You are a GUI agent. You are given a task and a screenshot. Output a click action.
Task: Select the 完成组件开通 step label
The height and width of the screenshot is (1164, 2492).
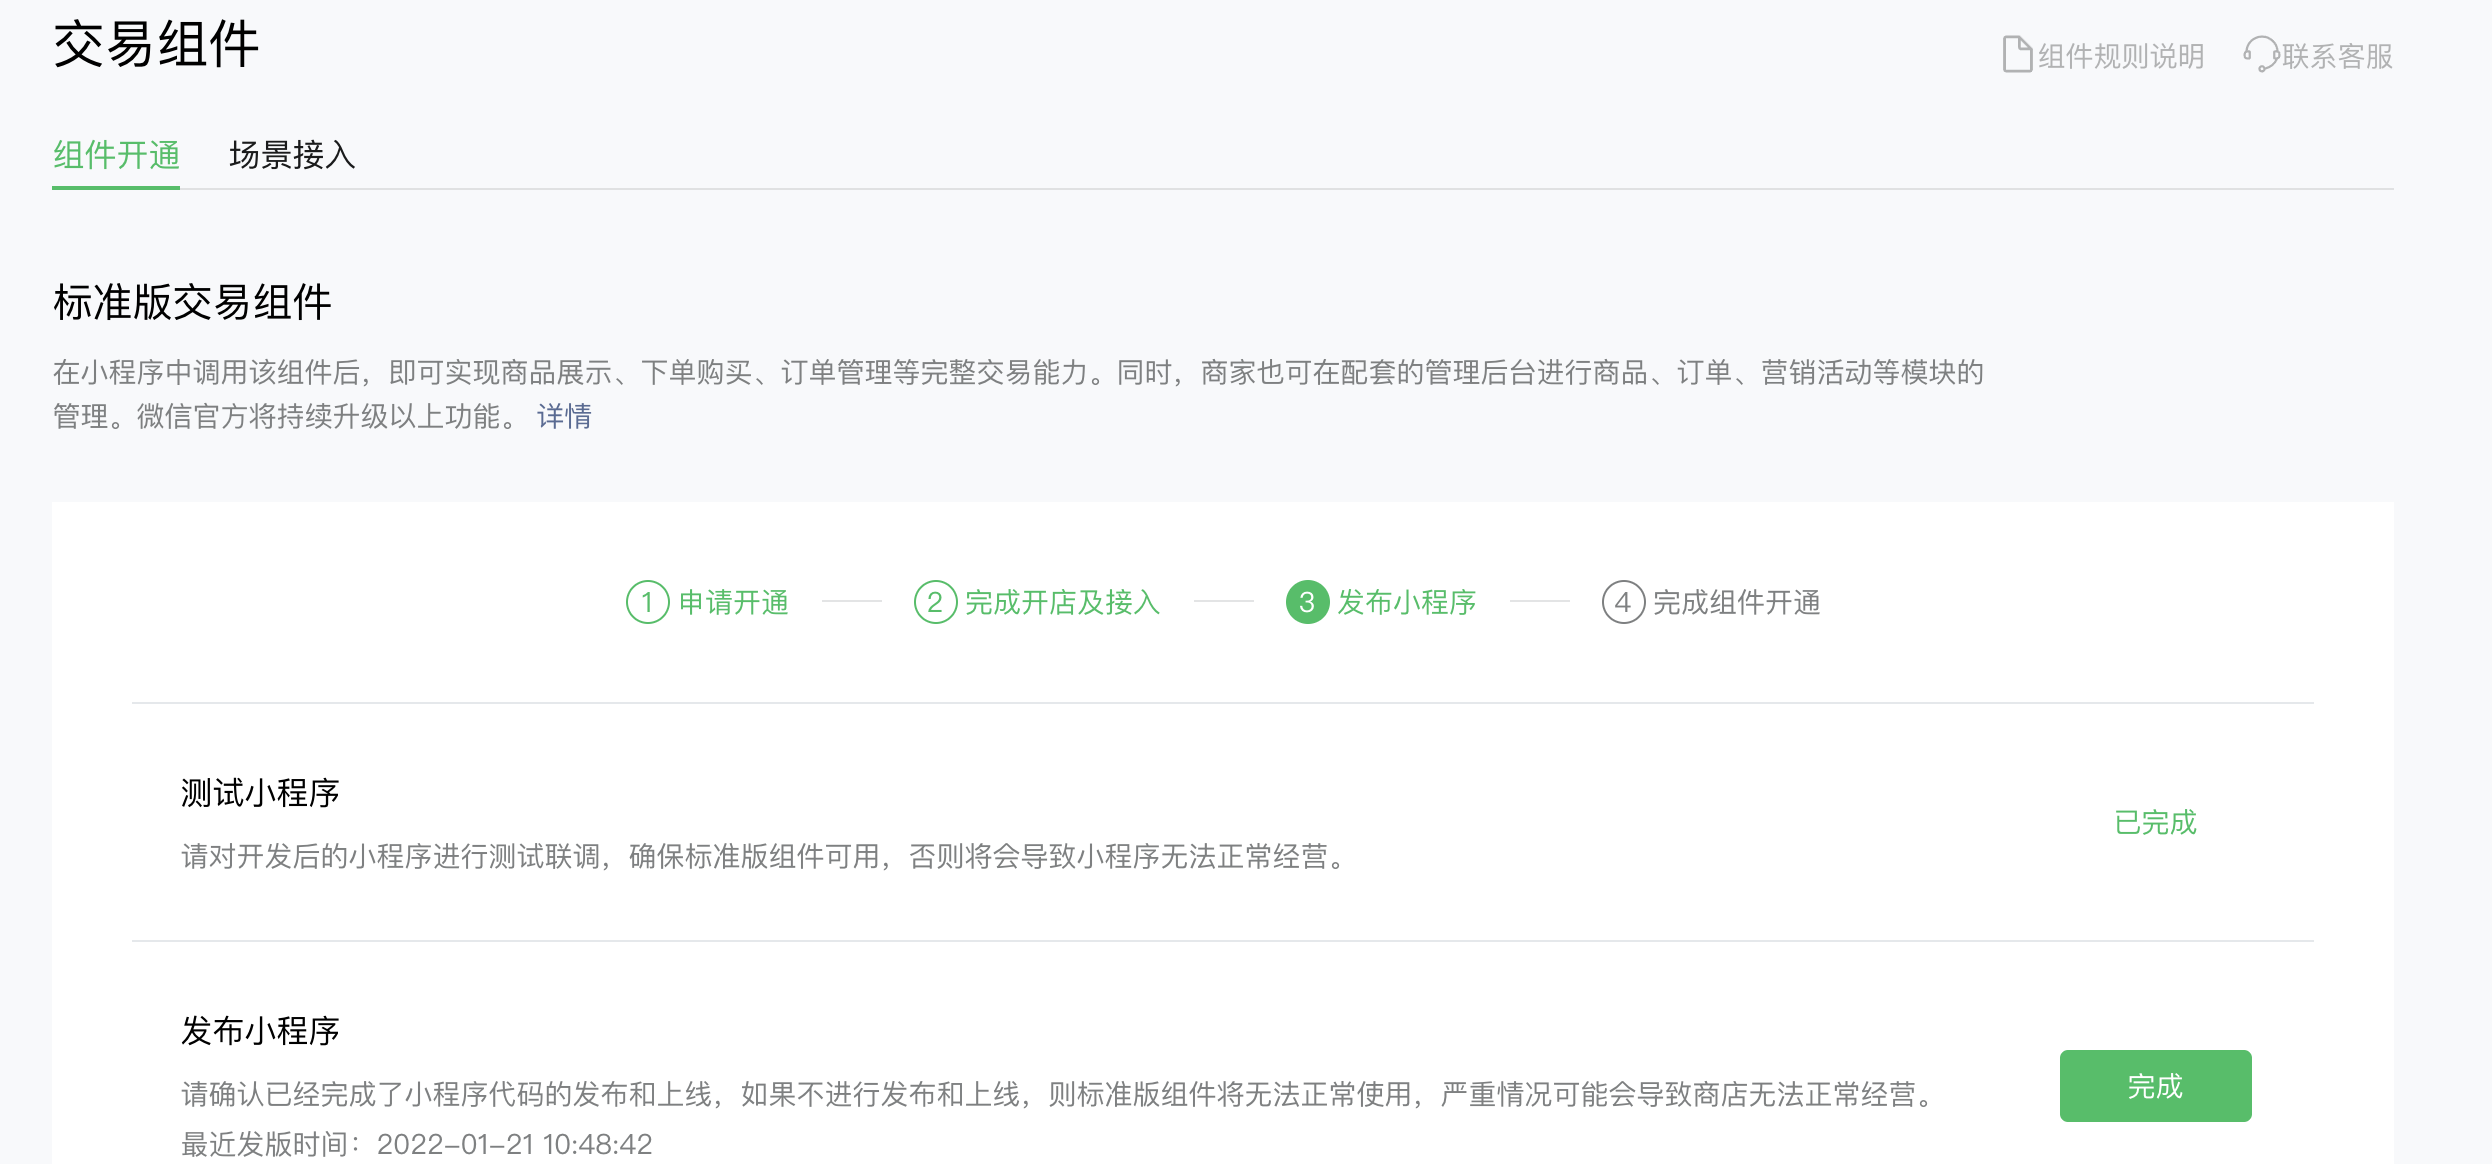[x=1736, y=602]
